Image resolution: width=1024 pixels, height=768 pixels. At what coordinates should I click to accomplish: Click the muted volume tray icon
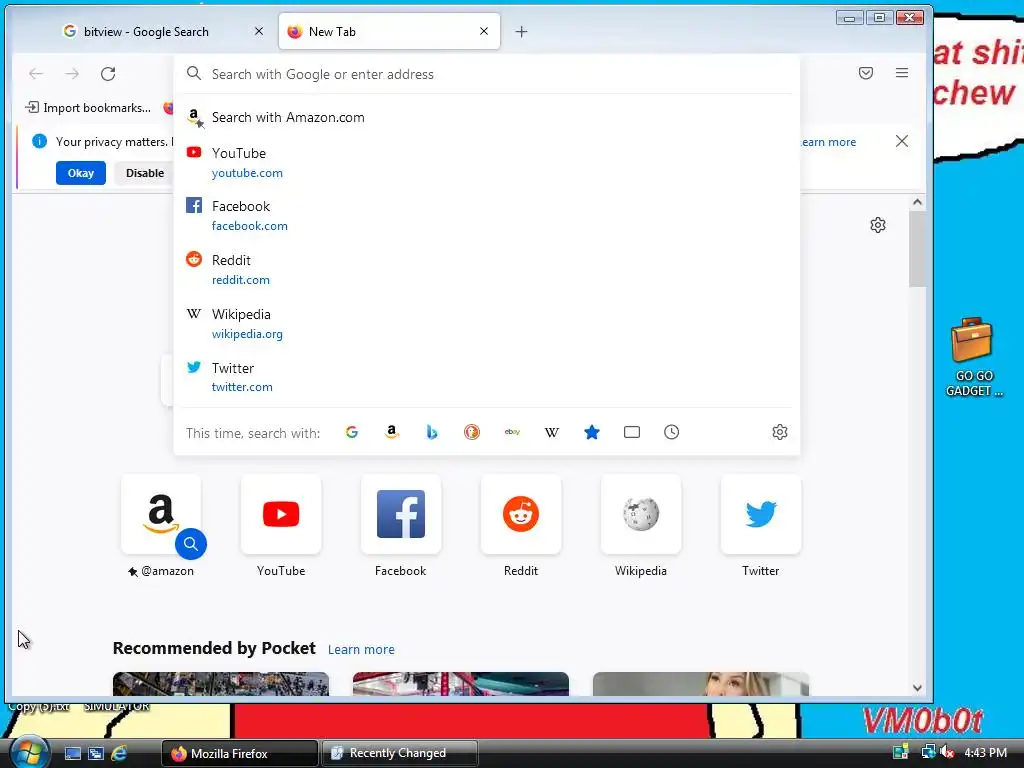(947, 752)
